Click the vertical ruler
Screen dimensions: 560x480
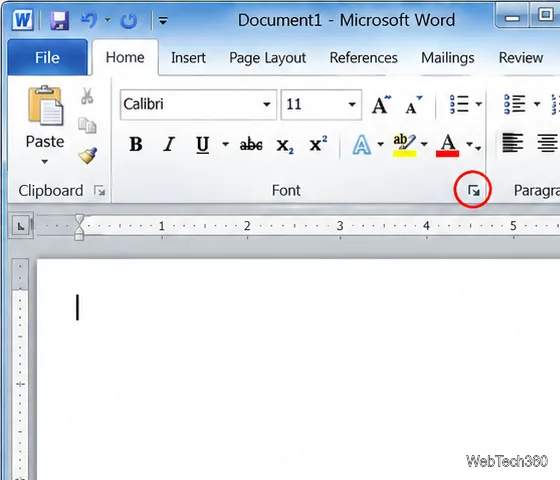tap(20, 369)
